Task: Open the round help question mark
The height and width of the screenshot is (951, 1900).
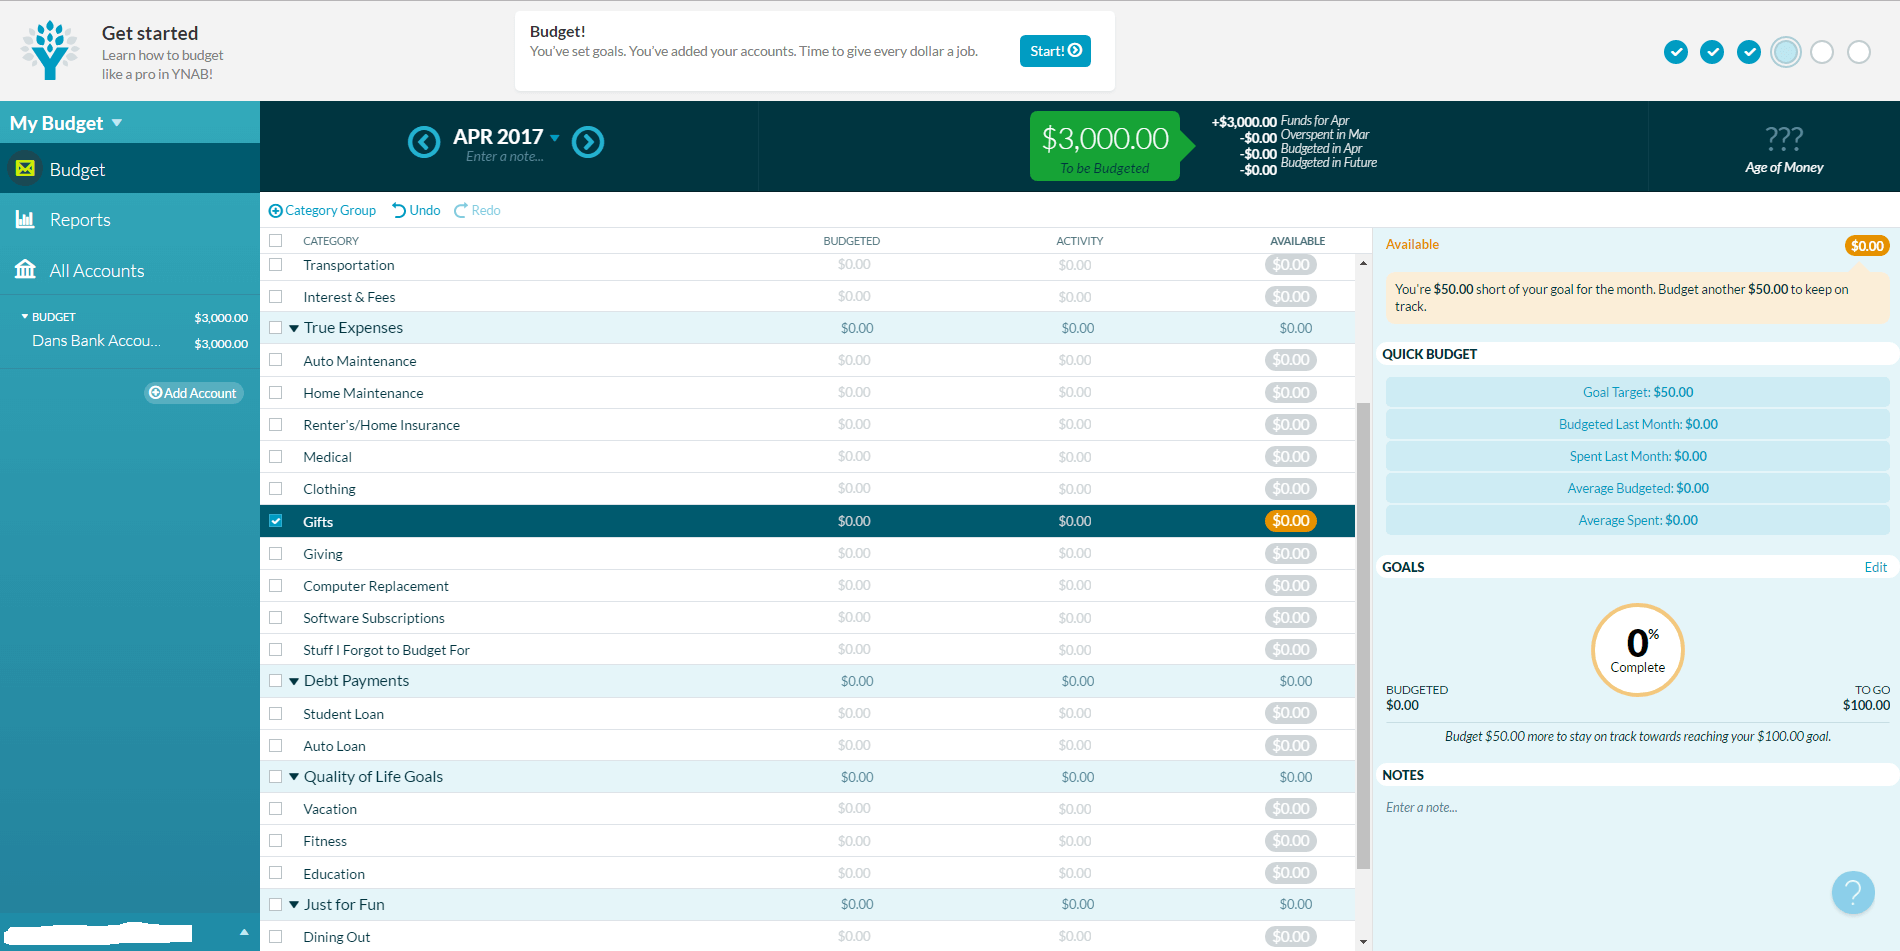Action: pos(1852,891)
